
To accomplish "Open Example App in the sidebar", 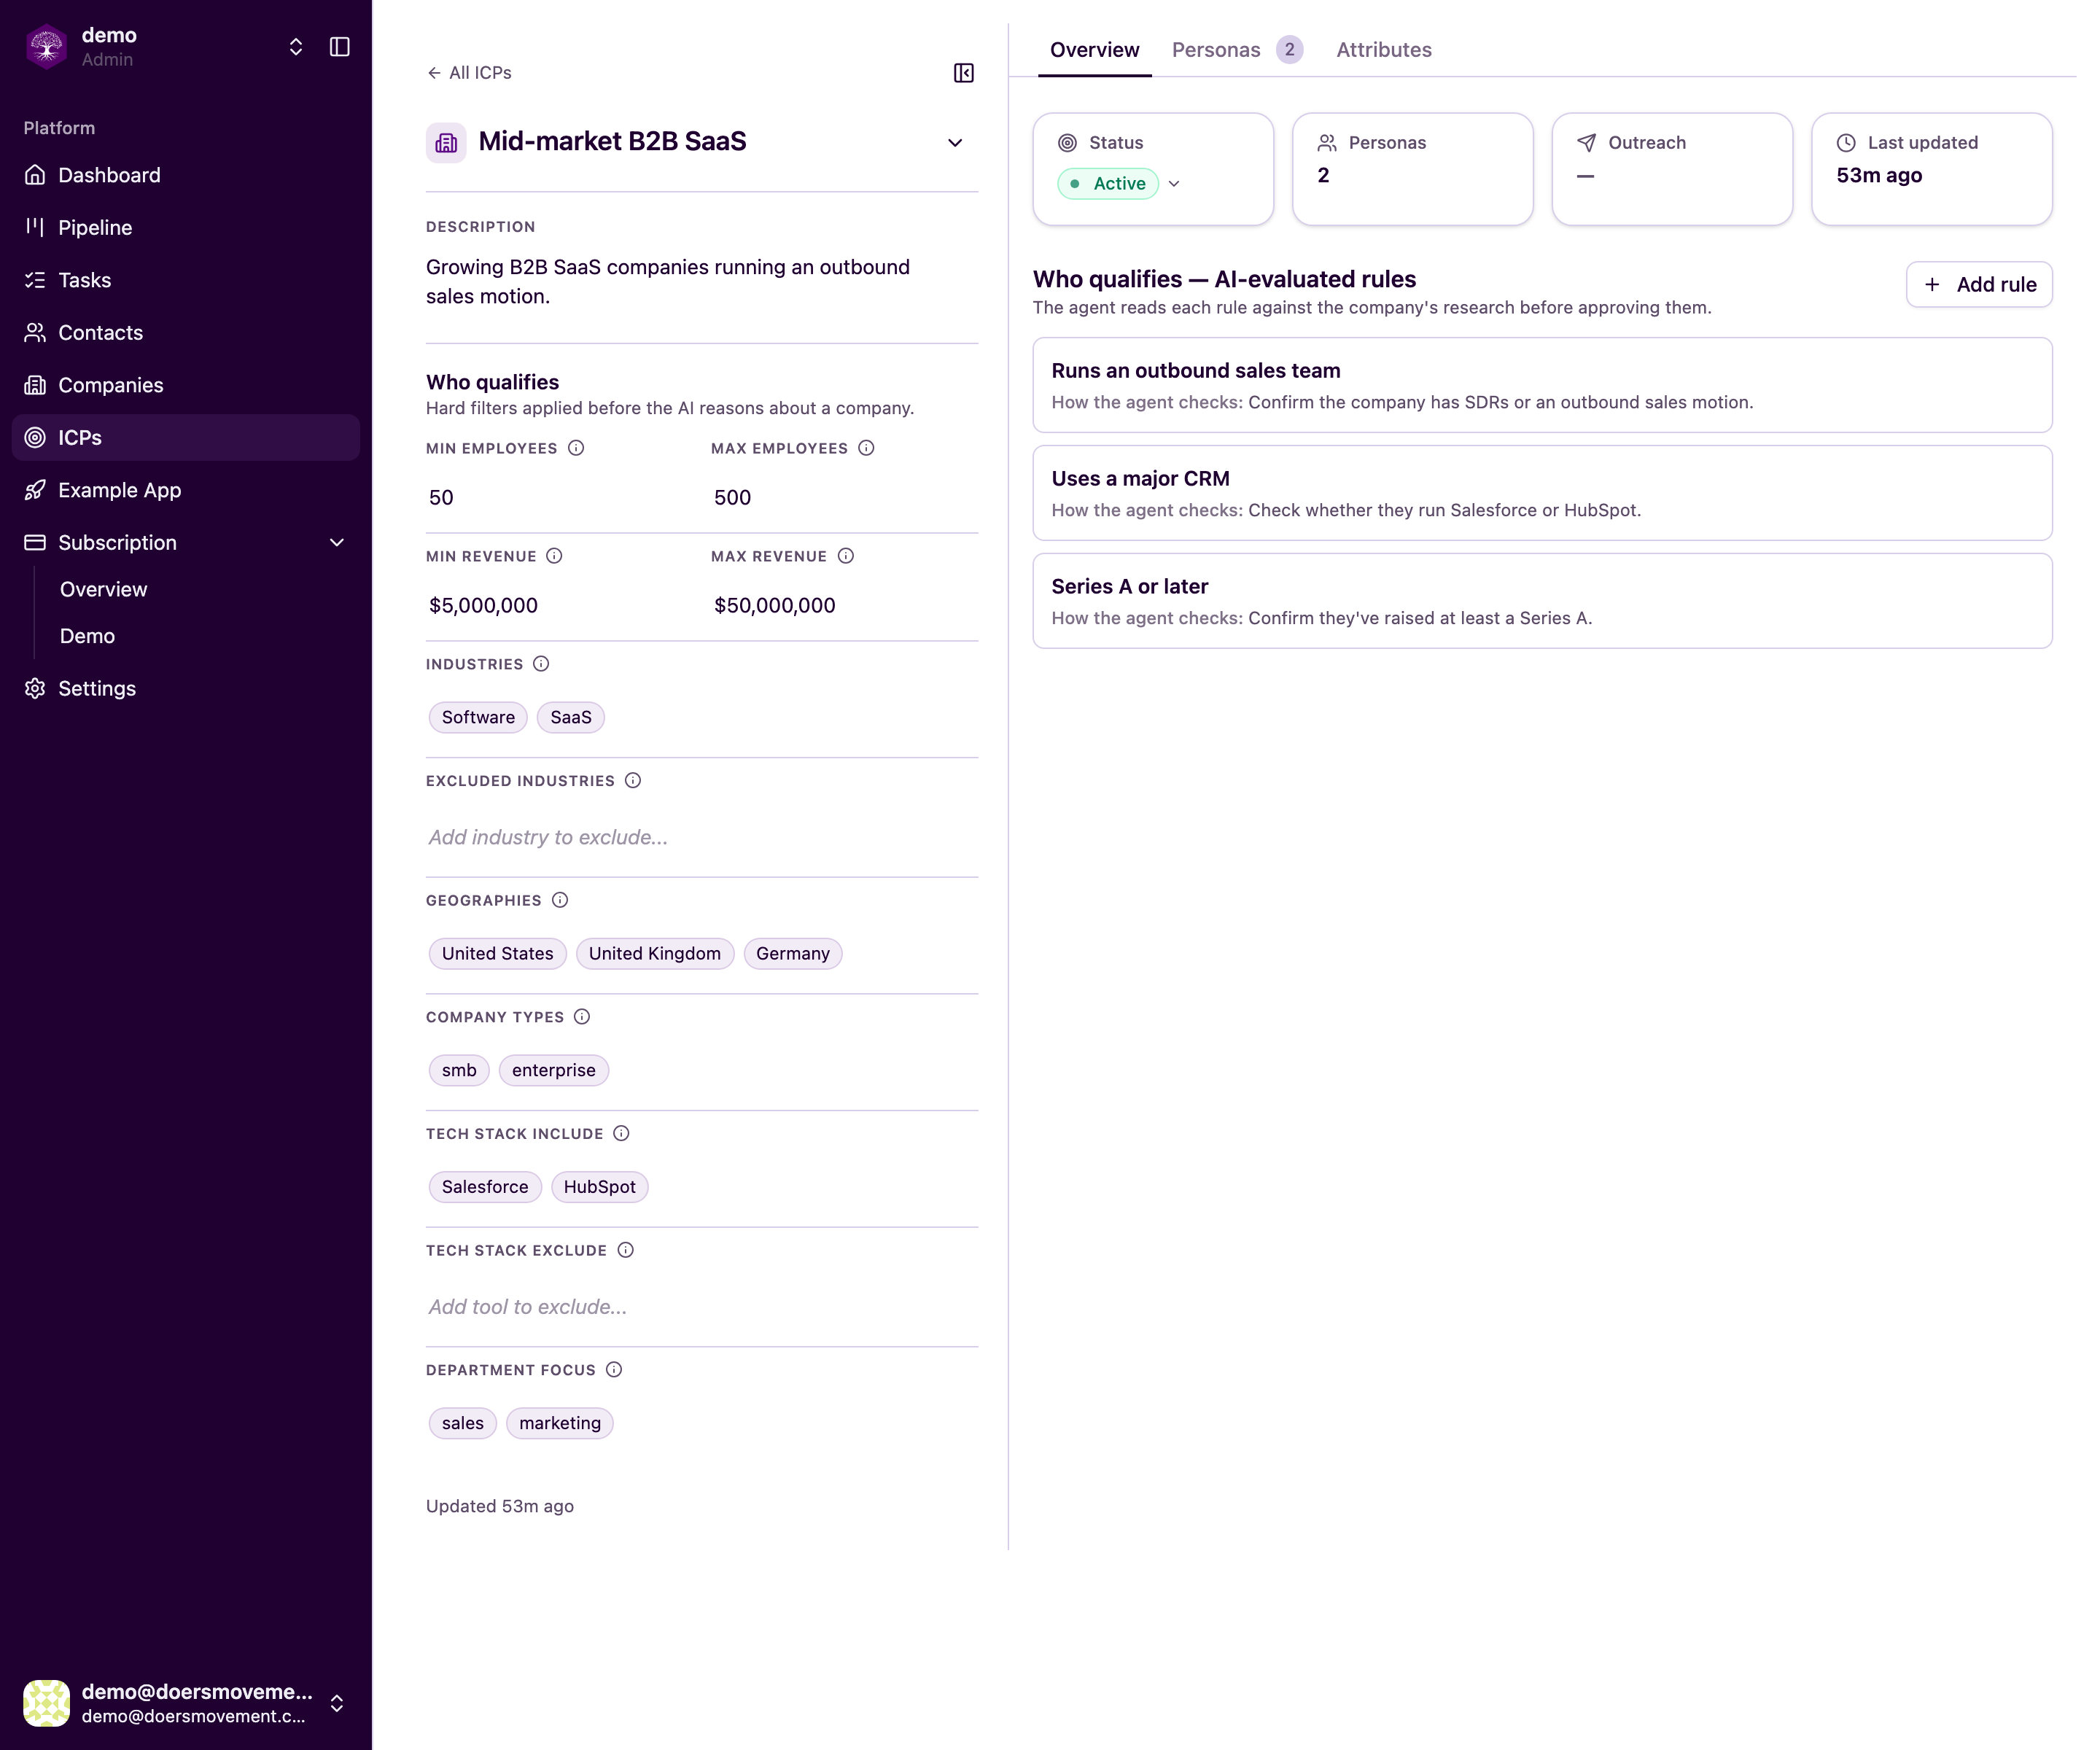I will (186, 490).
